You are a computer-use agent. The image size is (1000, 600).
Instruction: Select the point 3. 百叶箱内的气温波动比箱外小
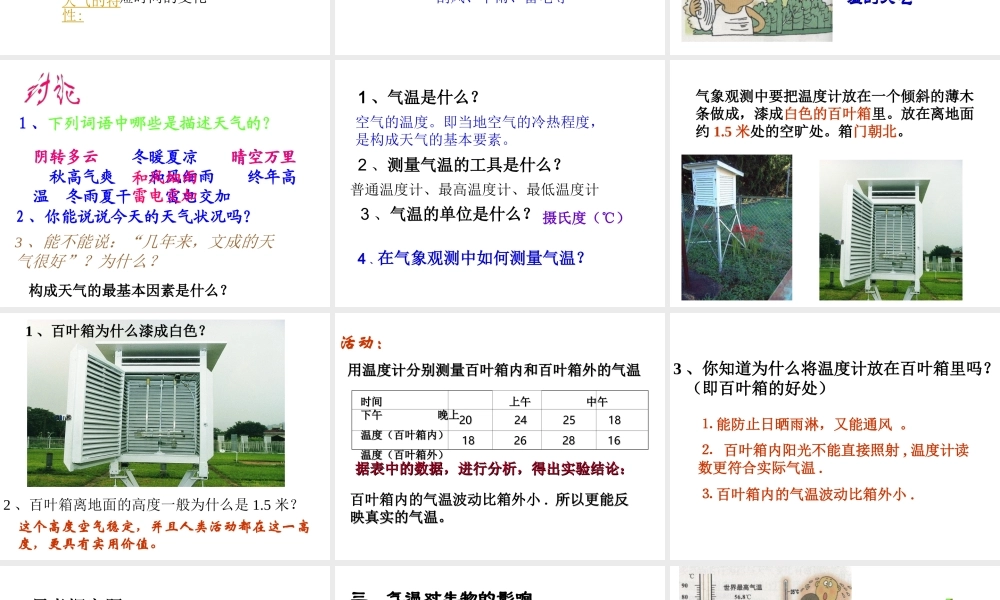click(x=808, y=494)
